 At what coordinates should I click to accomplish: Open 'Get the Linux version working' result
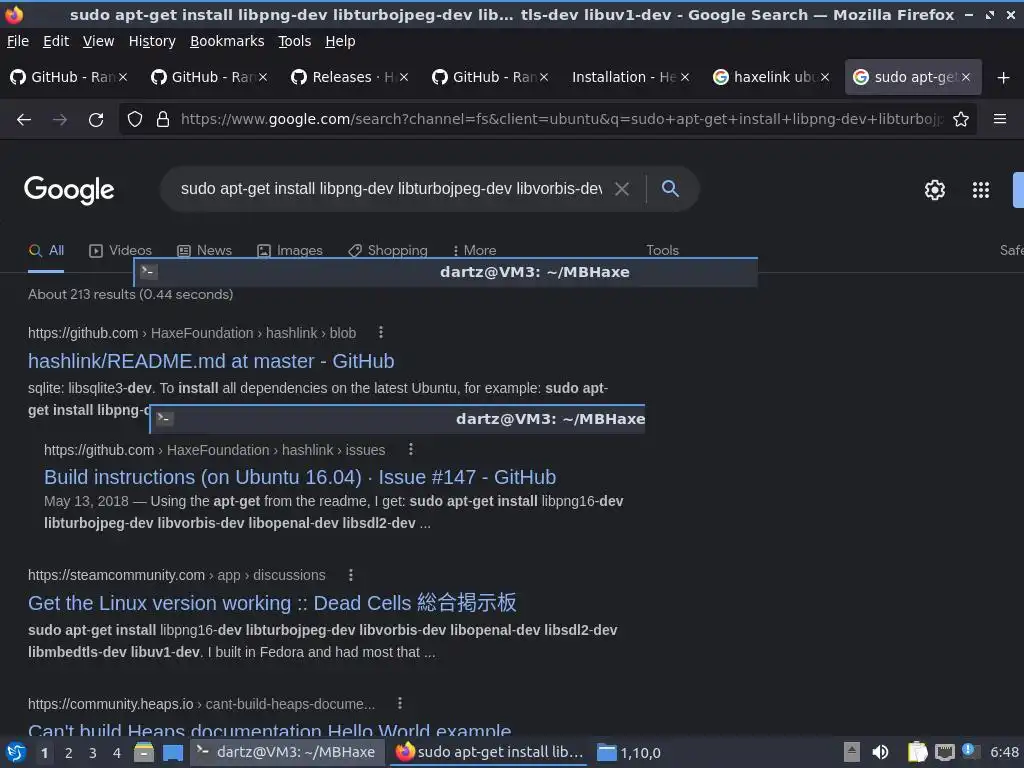pyautogui.click(x=272, y=603)
